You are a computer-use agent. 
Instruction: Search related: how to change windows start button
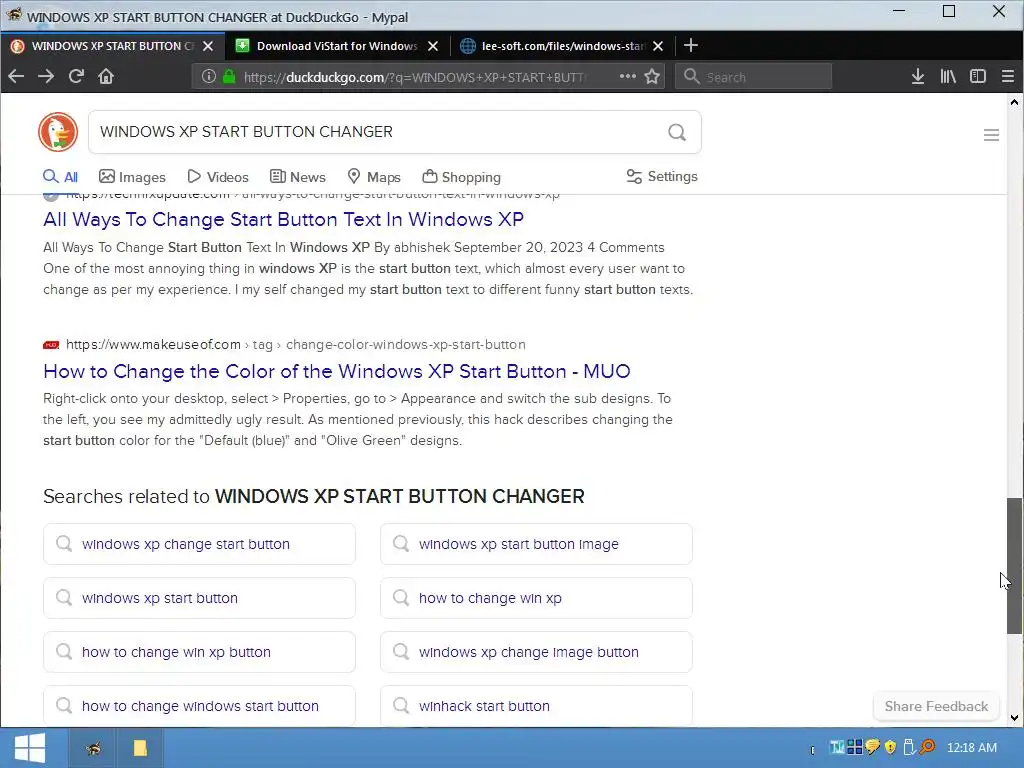(199, 706)
